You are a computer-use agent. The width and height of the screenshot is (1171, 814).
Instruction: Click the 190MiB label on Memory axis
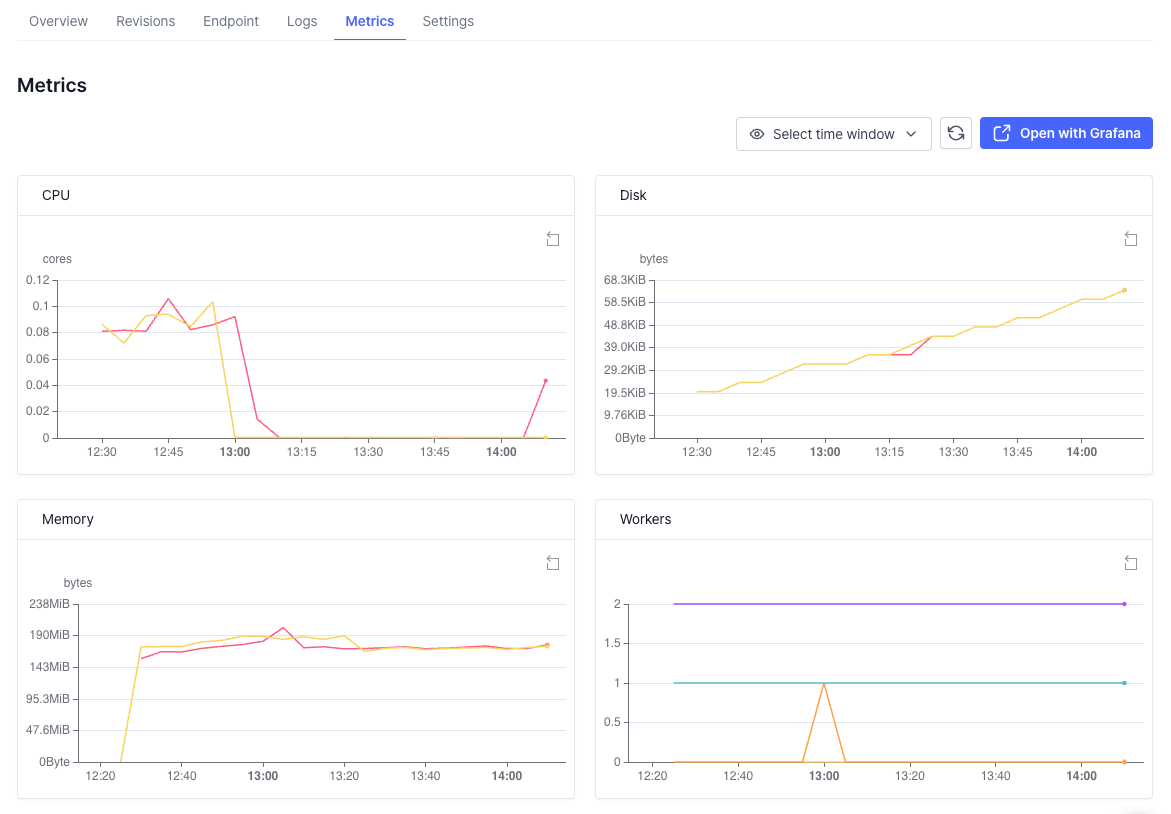coord(49,635)
